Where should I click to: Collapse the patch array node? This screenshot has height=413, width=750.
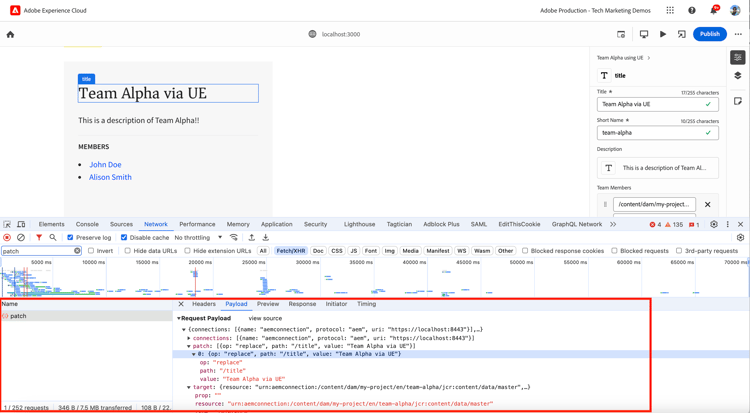[188, 346]
